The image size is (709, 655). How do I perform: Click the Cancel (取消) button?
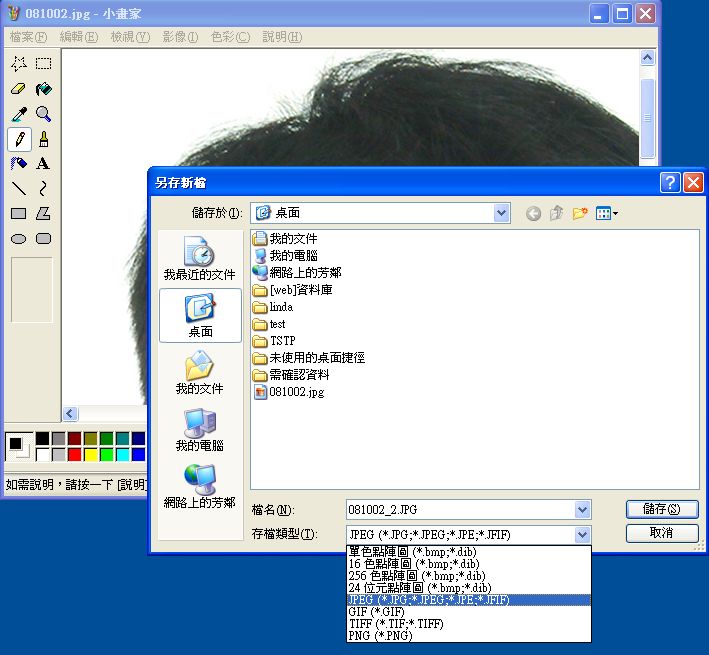tap(661, 533)
